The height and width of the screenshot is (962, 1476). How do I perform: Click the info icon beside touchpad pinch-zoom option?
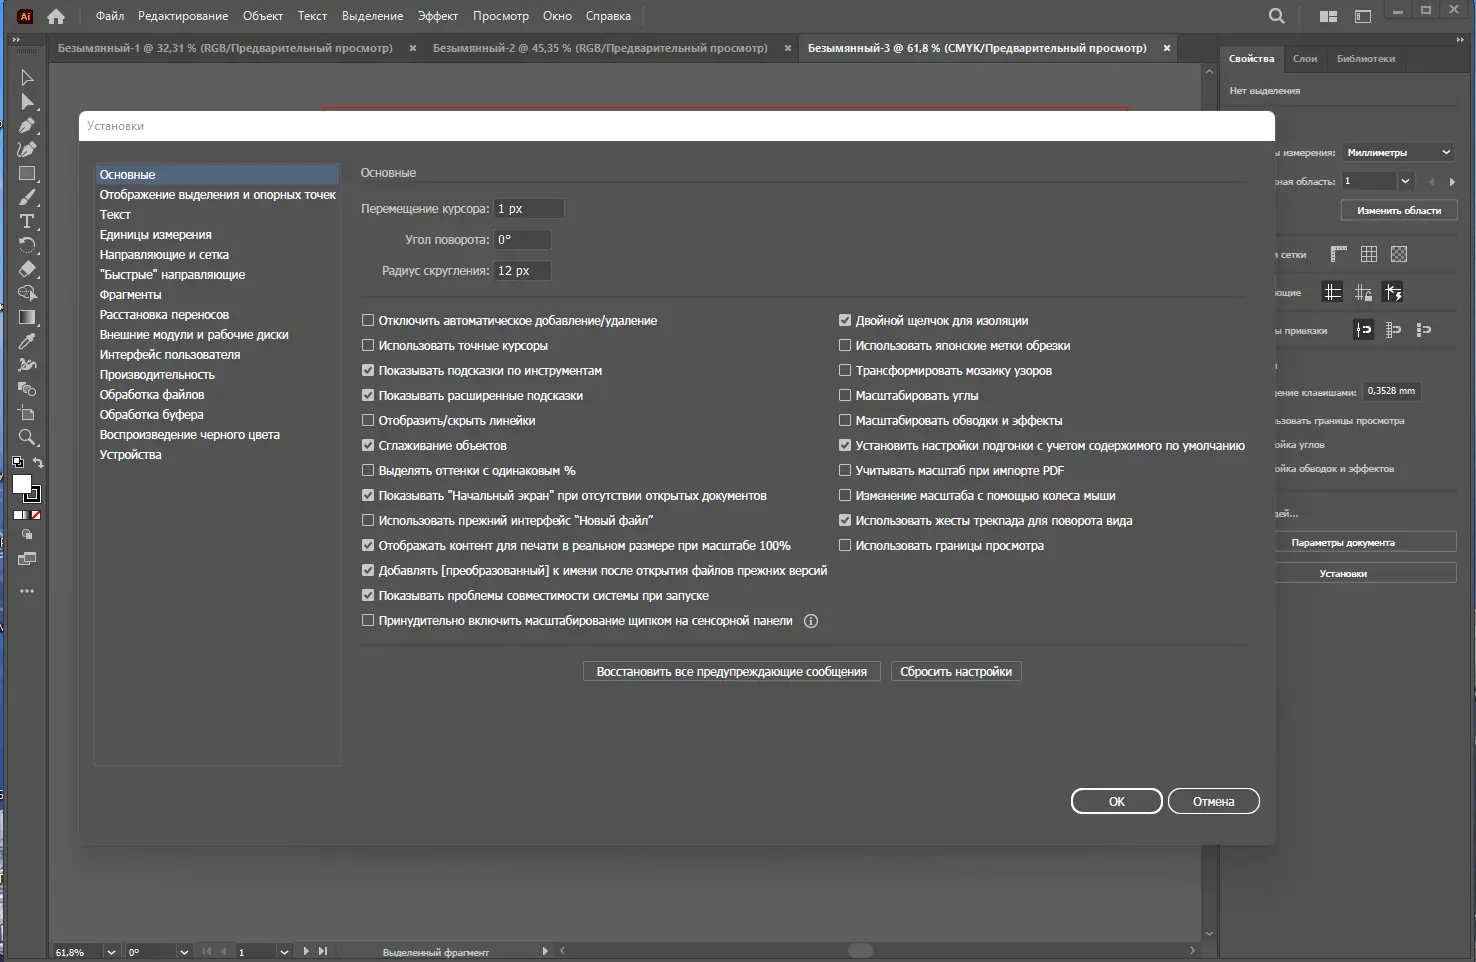pos(811,621)
